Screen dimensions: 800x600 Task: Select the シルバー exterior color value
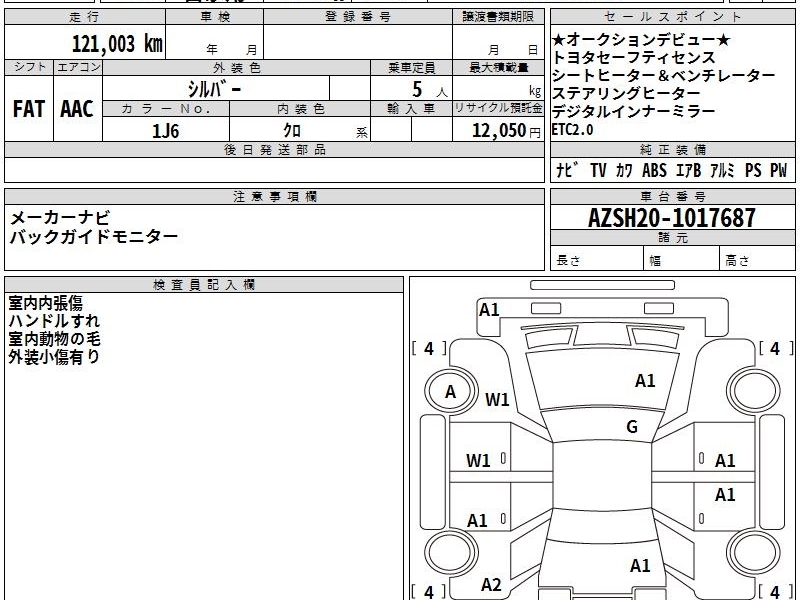pos(214,89)
